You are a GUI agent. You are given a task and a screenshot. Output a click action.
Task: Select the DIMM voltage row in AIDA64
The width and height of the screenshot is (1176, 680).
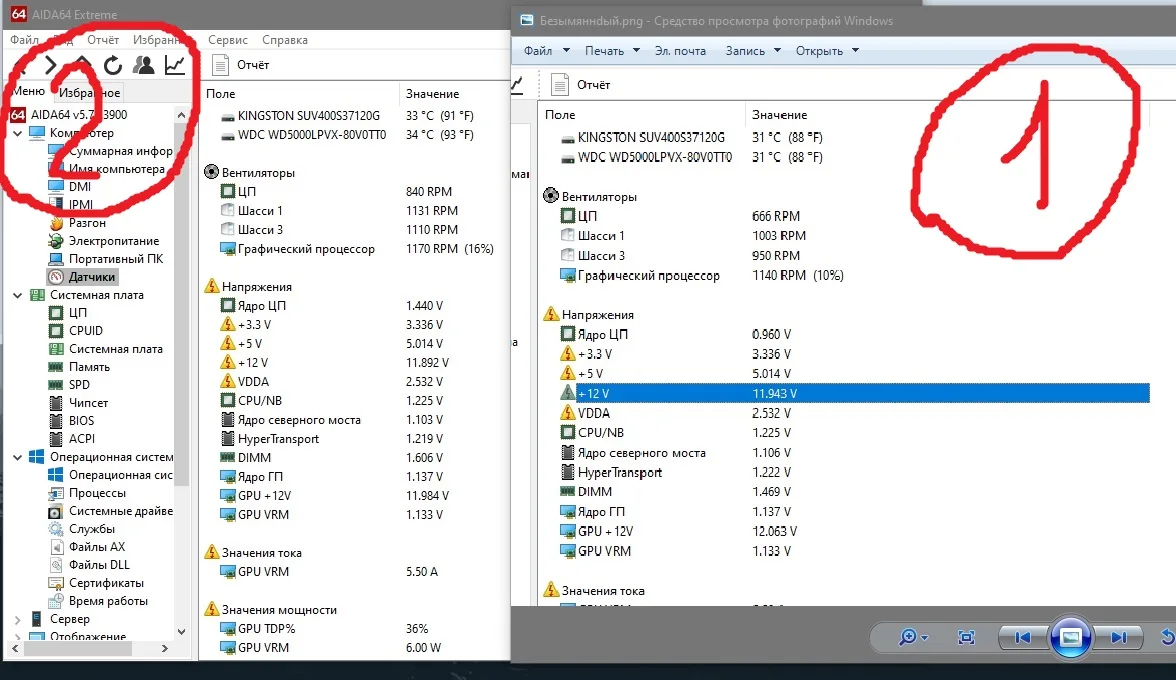coord(254,457)
